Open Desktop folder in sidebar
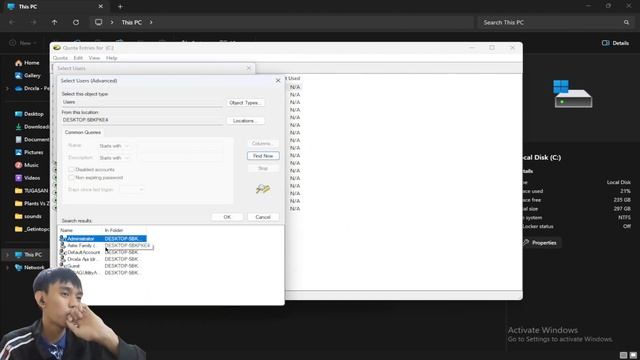640x360 pixels. [x=29, y=114]
